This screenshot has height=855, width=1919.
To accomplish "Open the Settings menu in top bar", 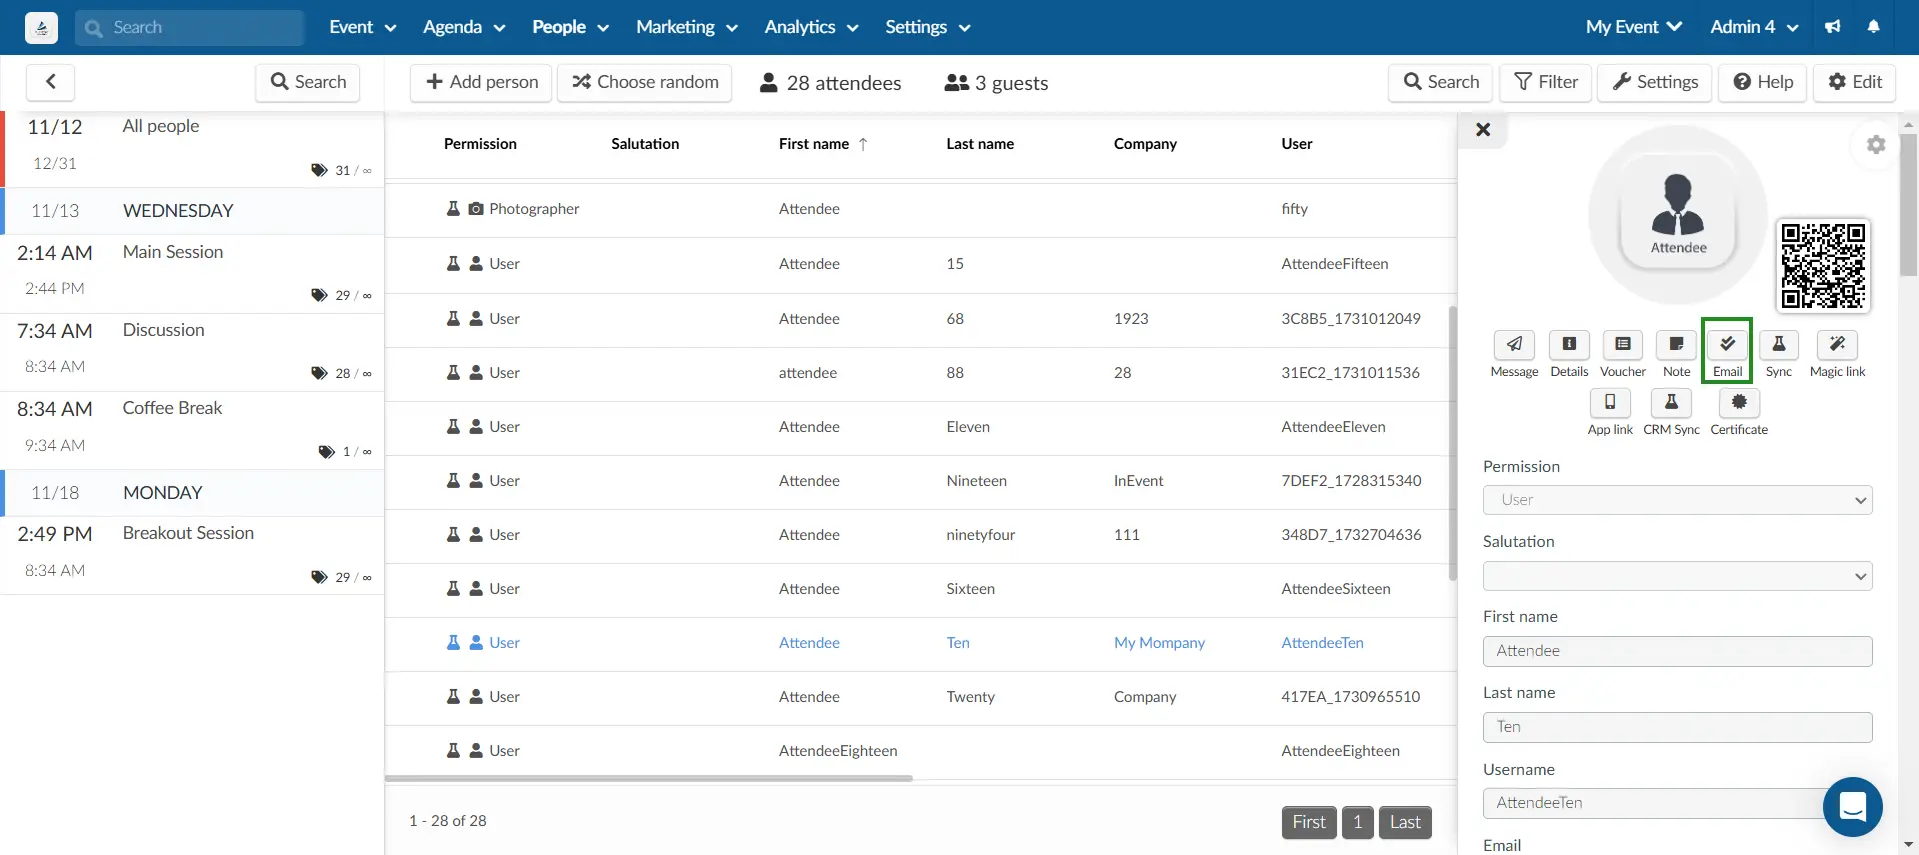I will [x=927, y=27].
